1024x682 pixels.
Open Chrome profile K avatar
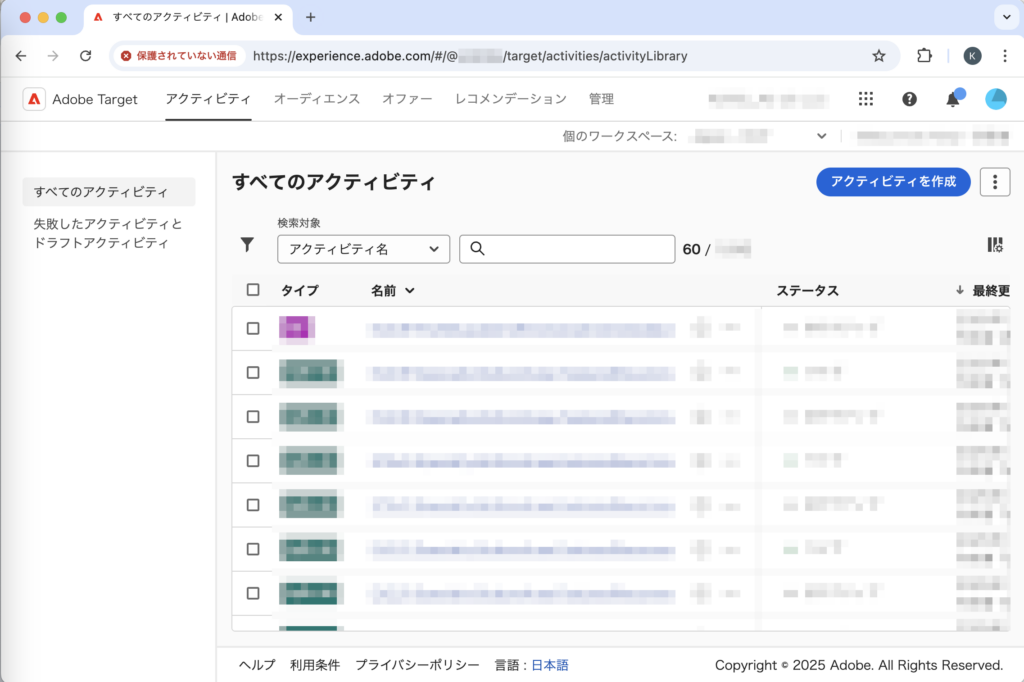coord(972,56)
